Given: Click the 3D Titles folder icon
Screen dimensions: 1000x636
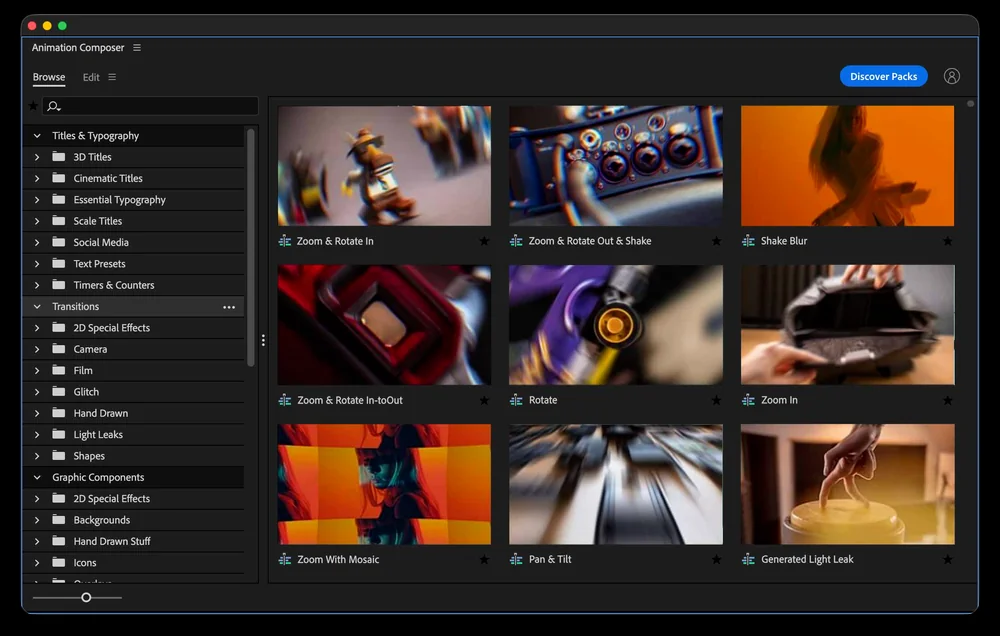Looking at the screenshot, I should coord(59,157).
